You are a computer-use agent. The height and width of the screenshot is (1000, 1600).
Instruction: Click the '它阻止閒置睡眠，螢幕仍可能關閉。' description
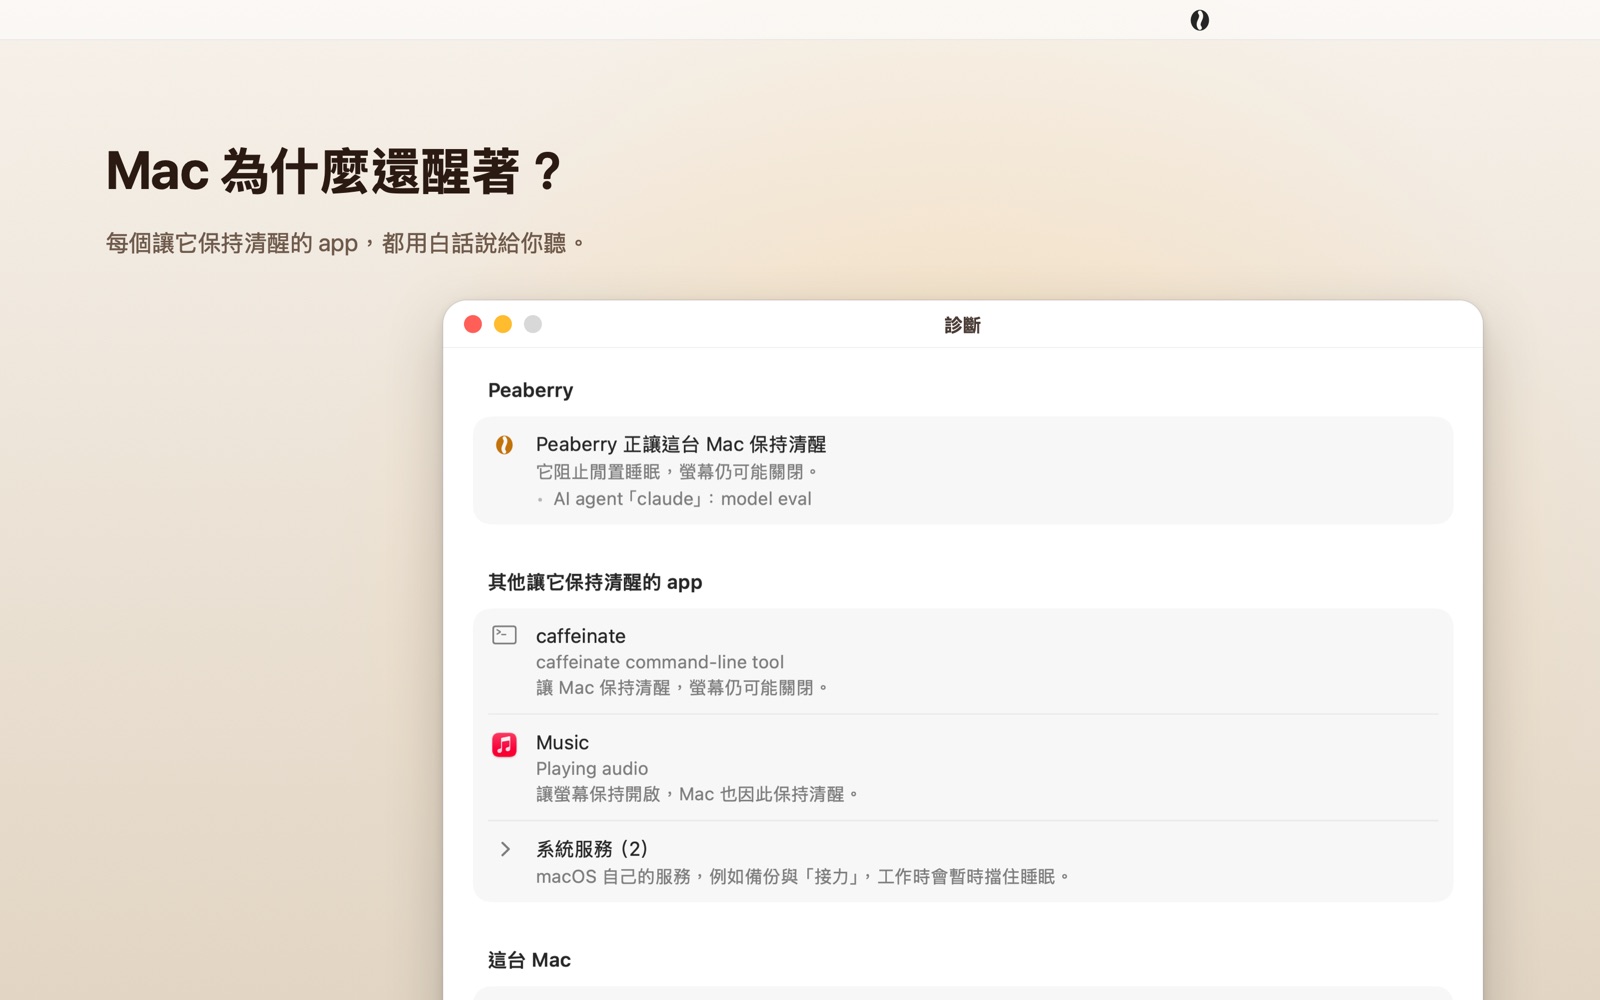point(677,472)
